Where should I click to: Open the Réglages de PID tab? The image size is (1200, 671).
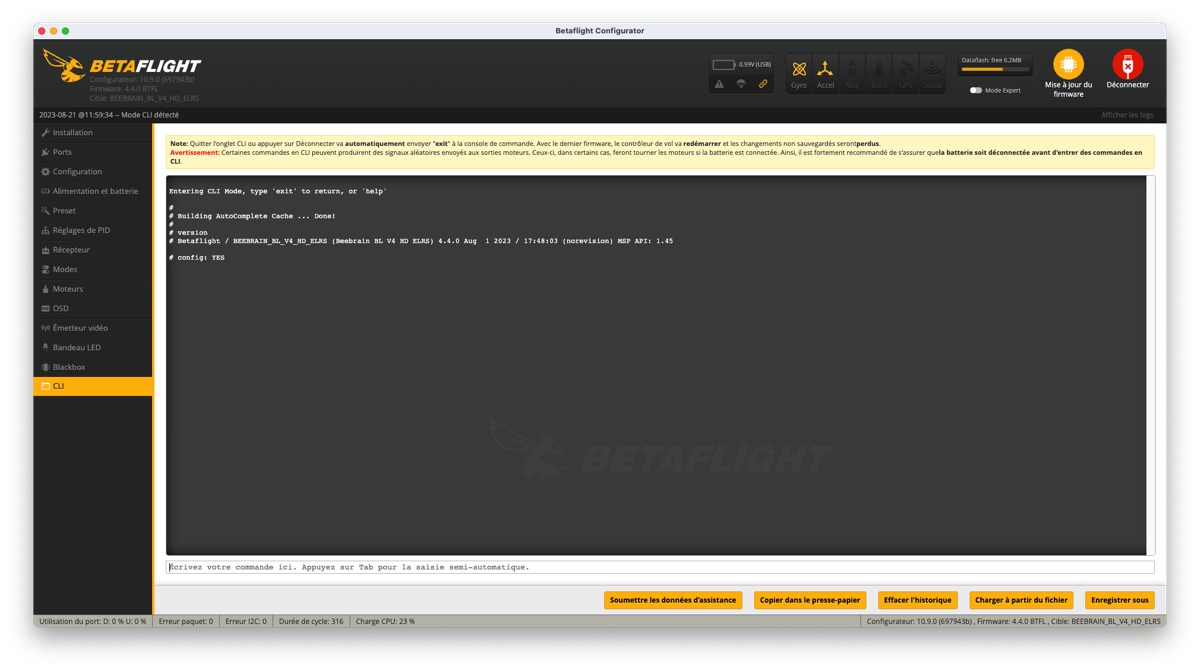pyautogui.click(x=93, y=230)
